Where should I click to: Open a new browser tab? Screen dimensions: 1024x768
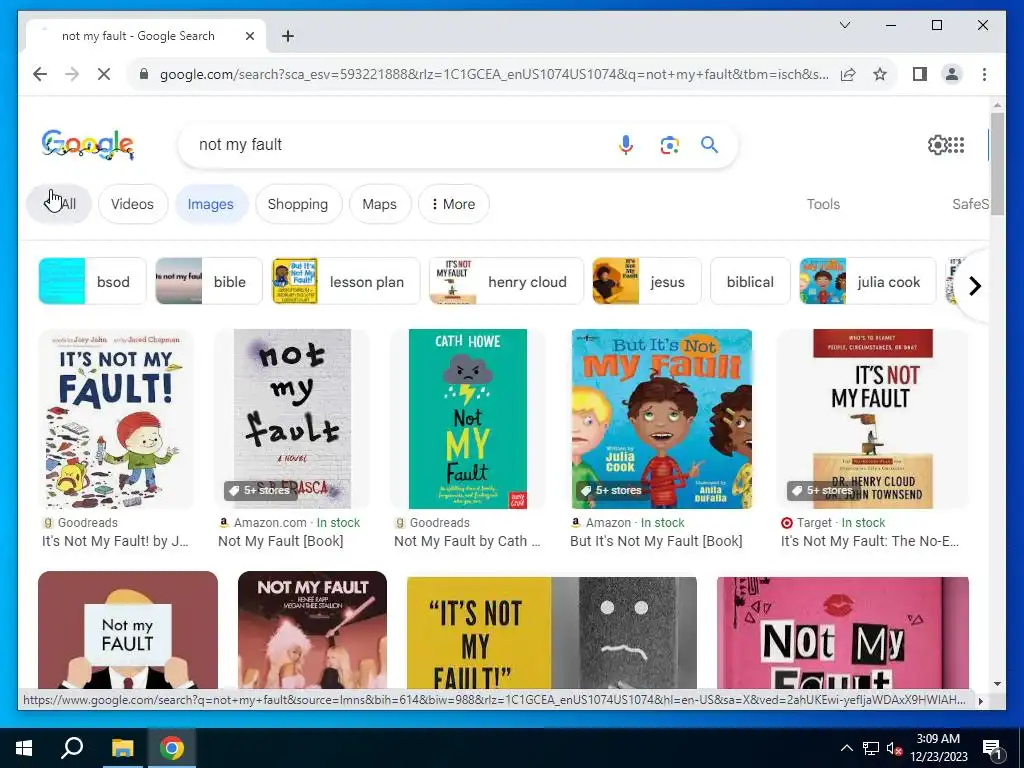point(287,36)
